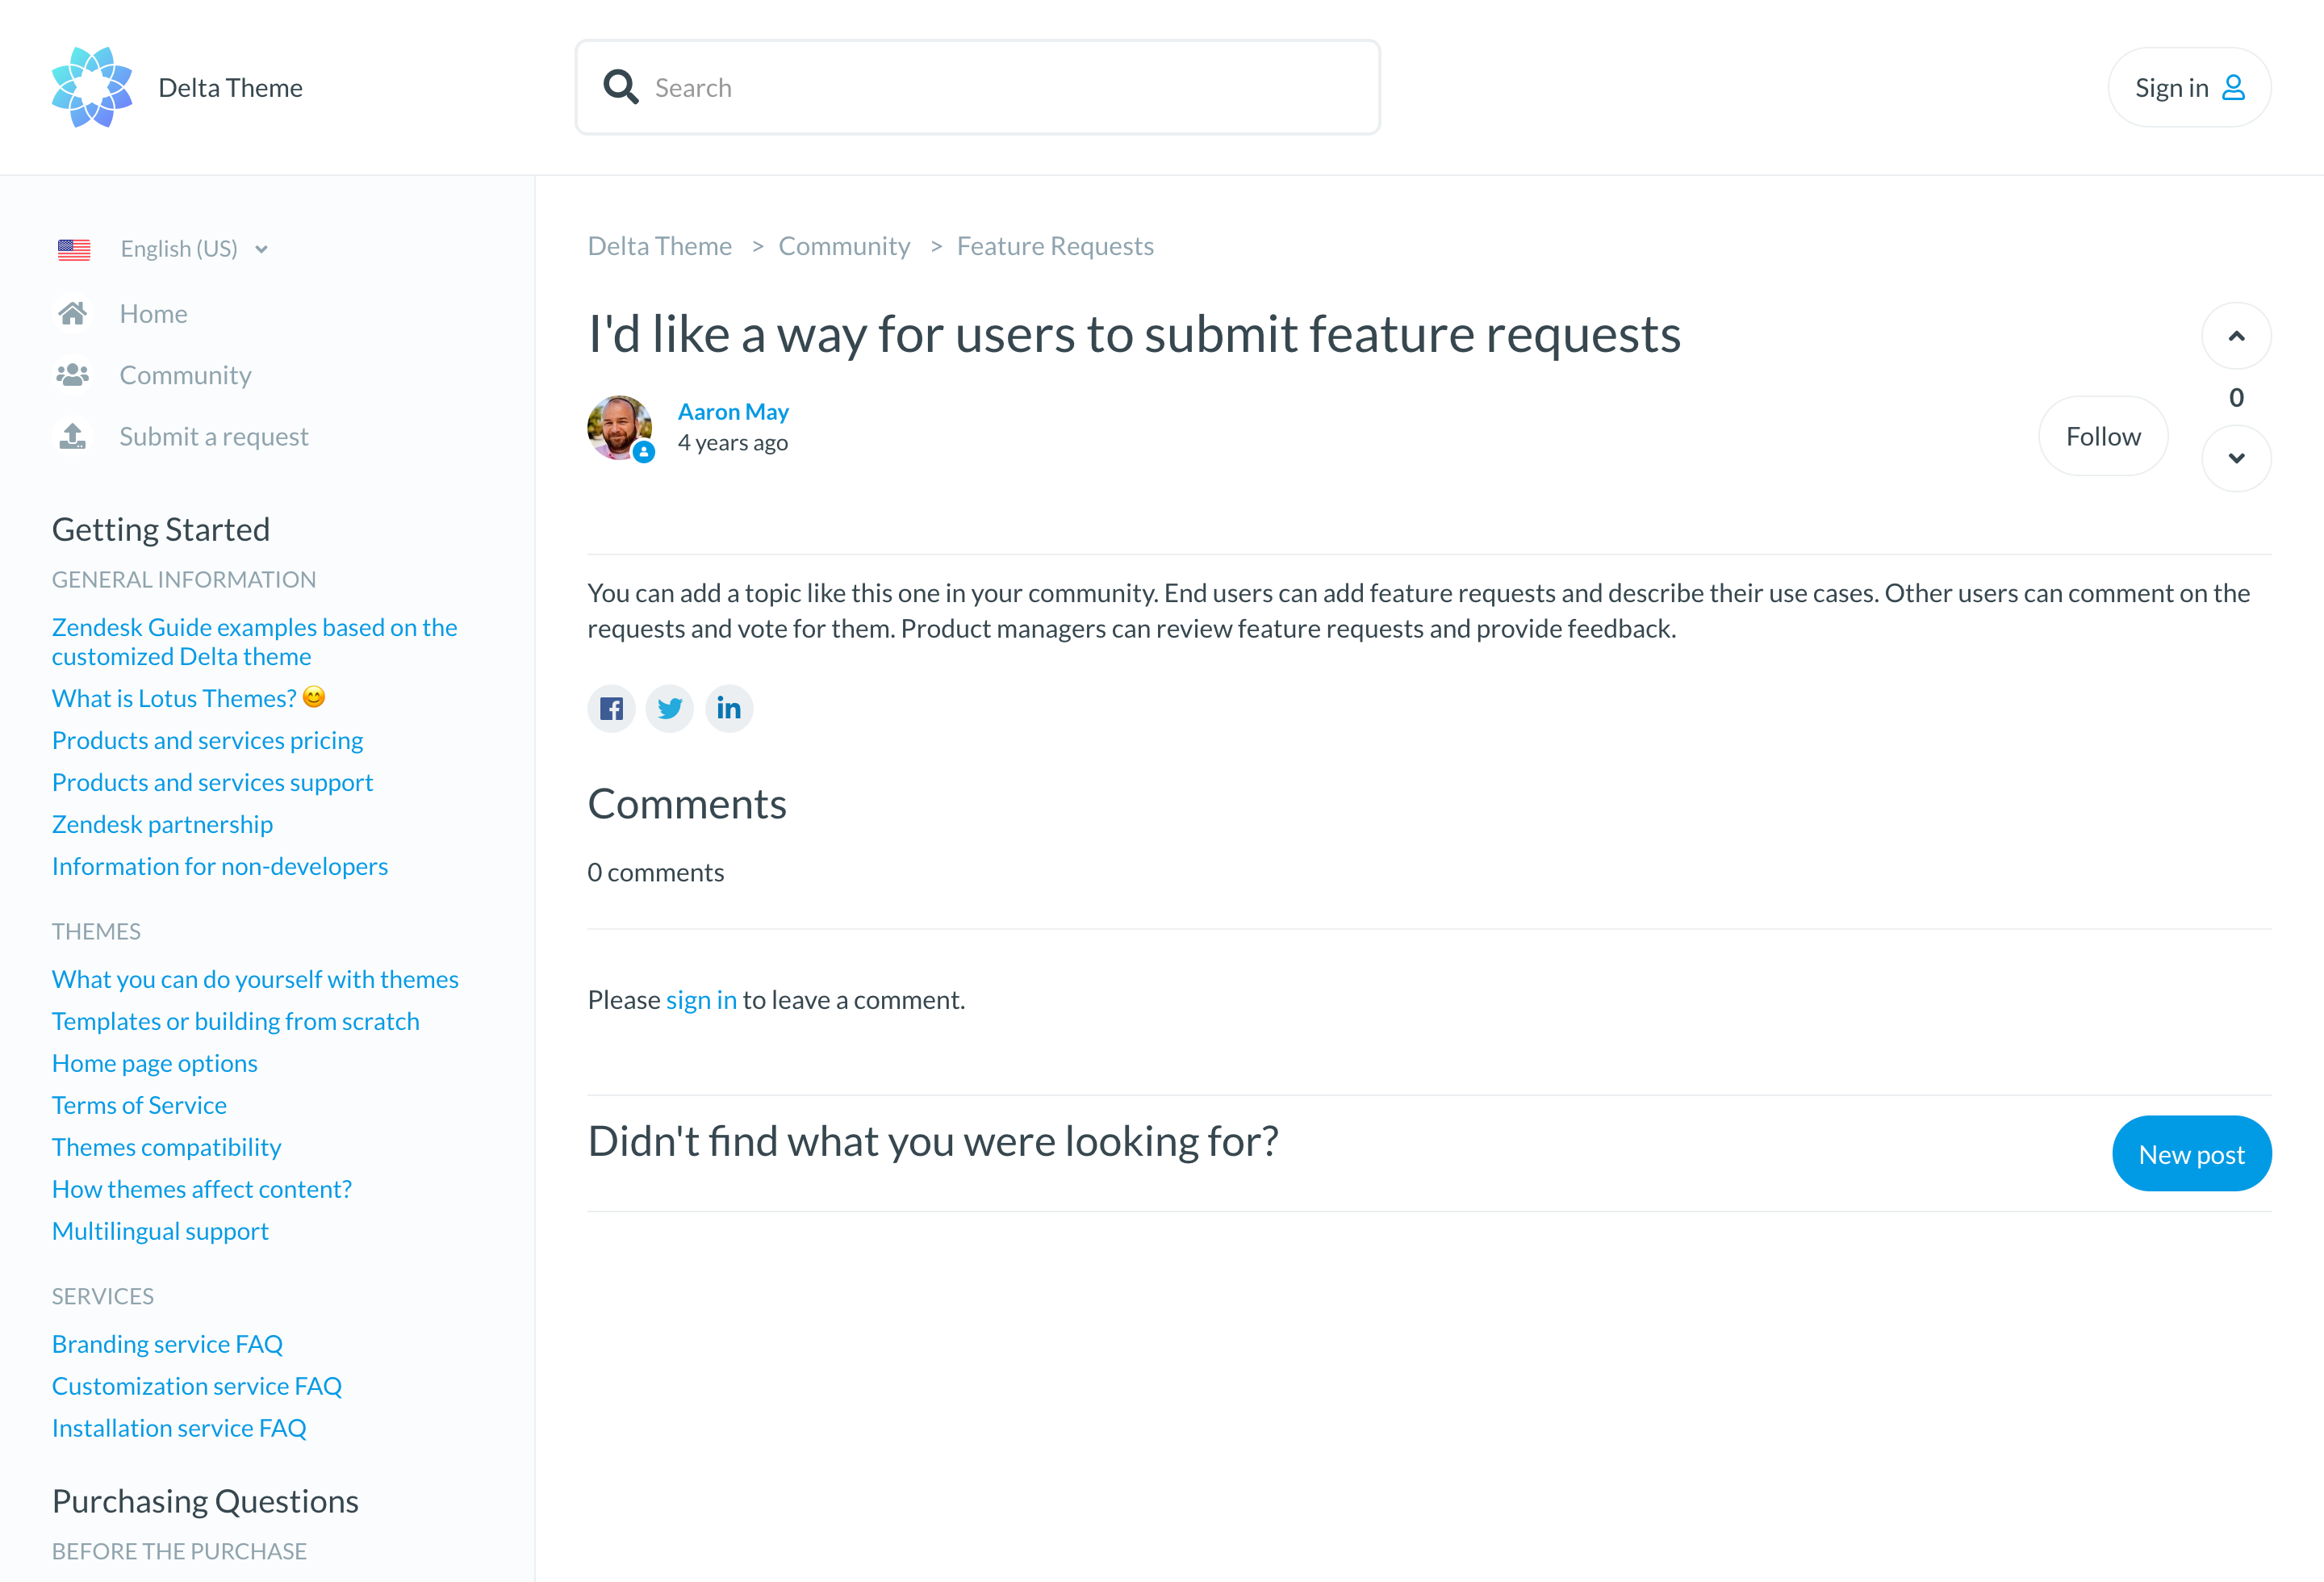Click the Getting Started category heading
2324x1582 pixels.
click(161, 529)
